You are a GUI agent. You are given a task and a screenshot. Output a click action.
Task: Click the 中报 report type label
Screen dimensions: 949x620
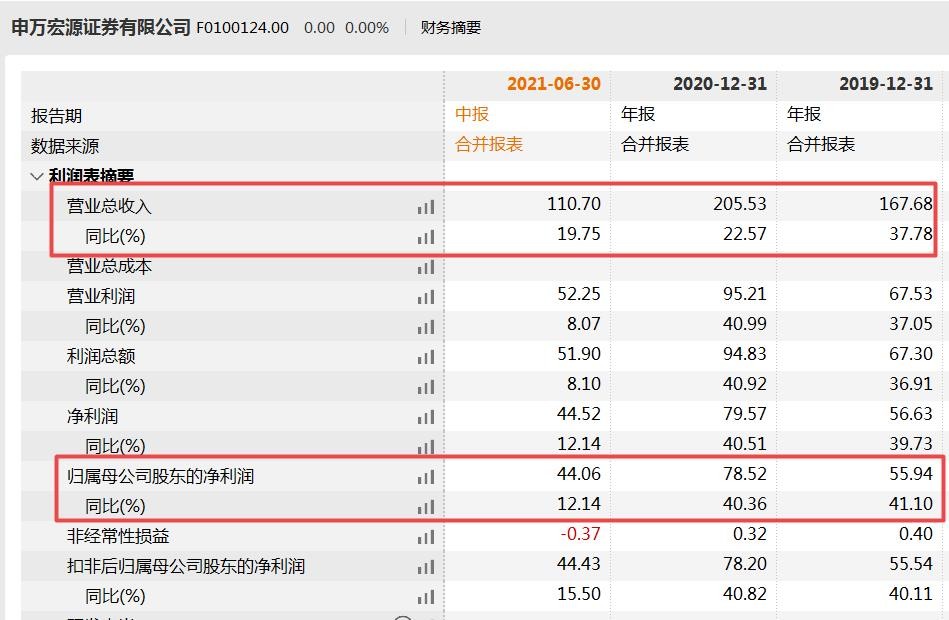click(x=477, y=114)
